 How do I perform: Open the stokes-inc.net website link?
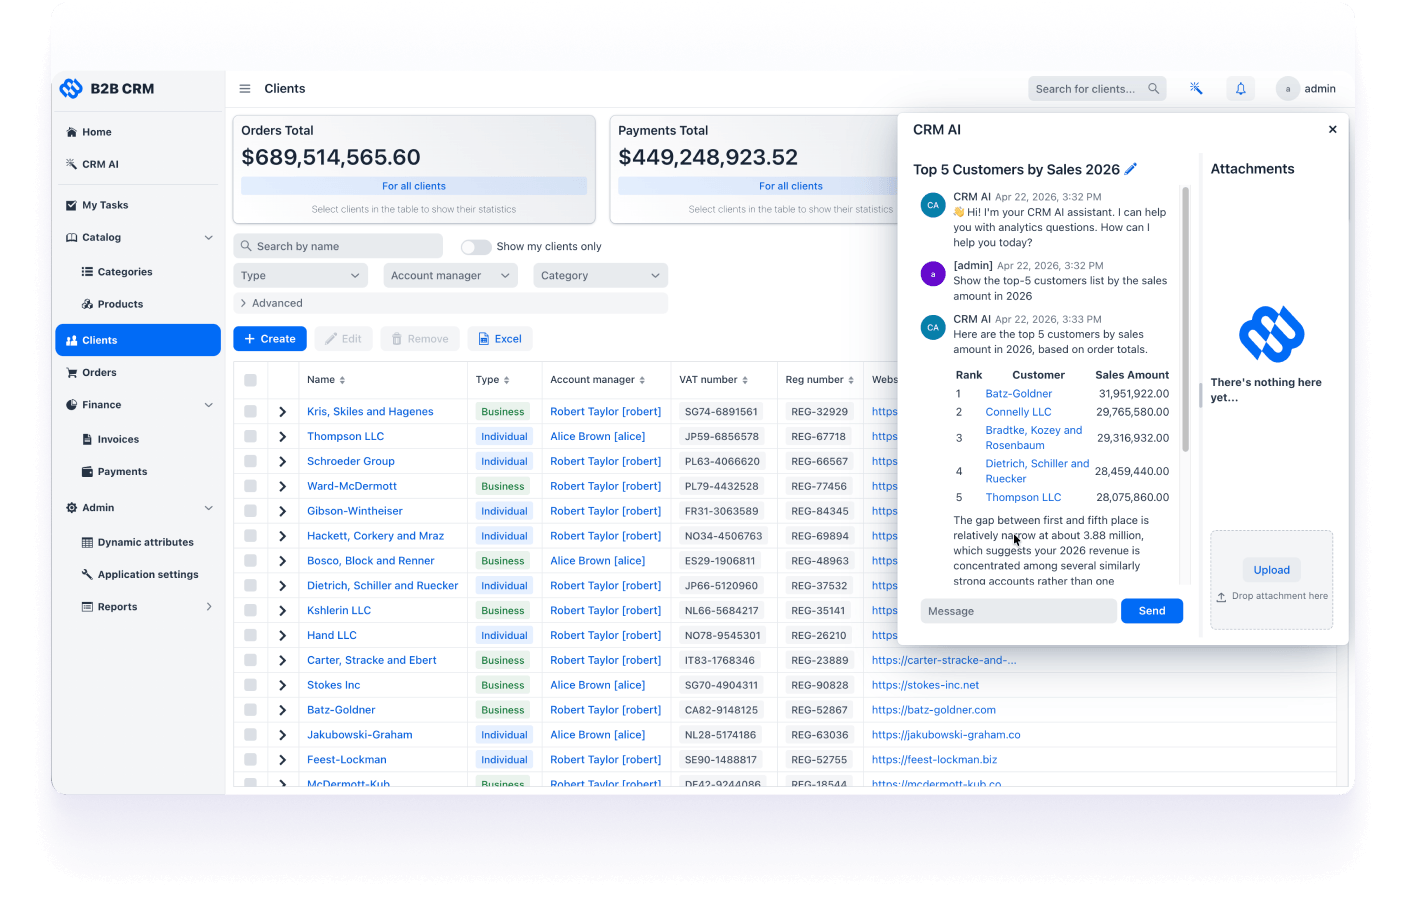pos(925,685)
